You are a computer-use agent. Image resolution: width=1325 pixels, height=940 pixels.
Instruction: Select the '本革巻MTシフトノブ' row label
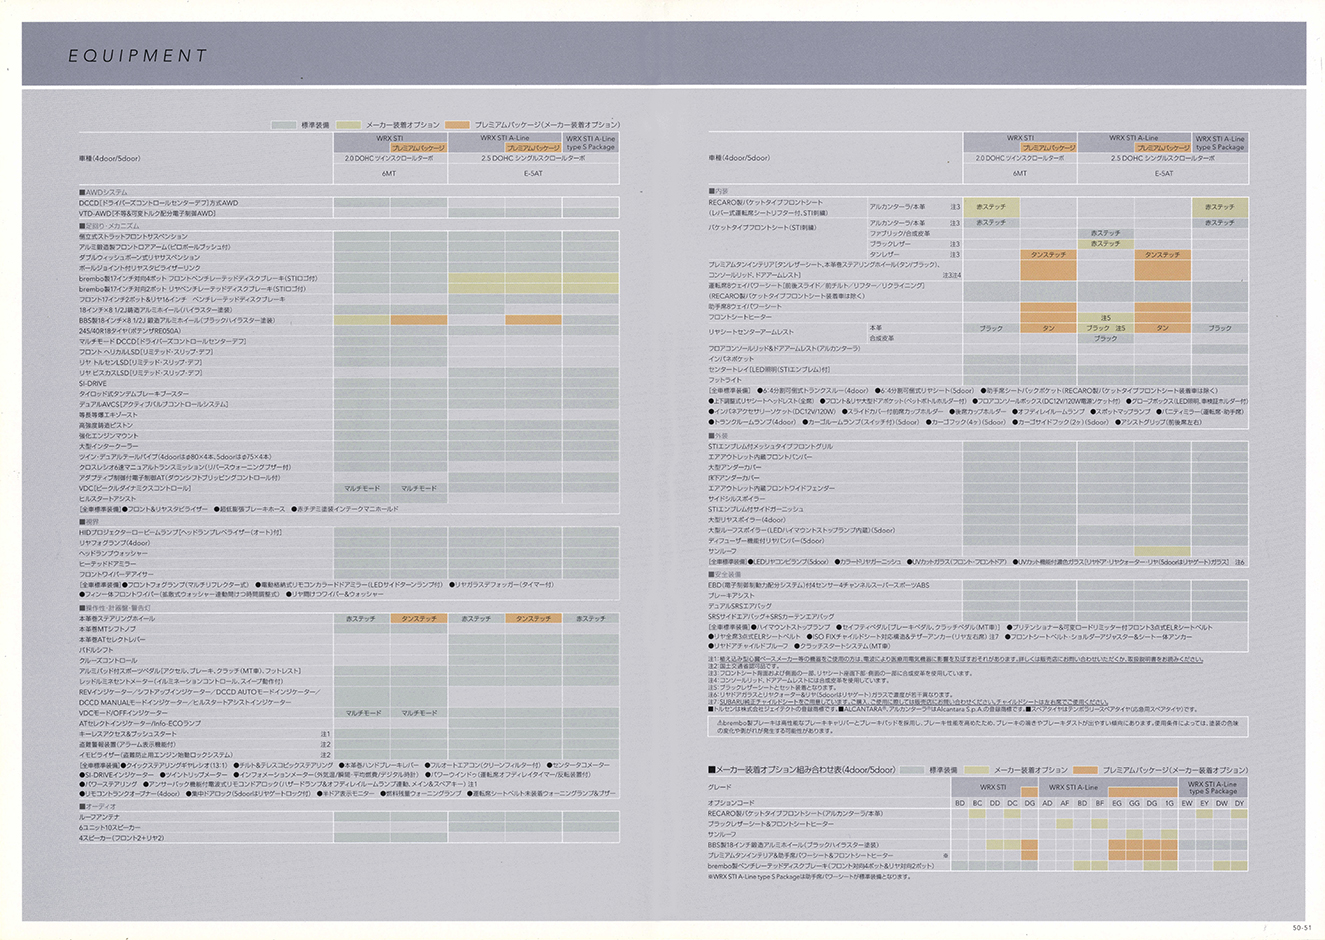(x=106, y=629)
